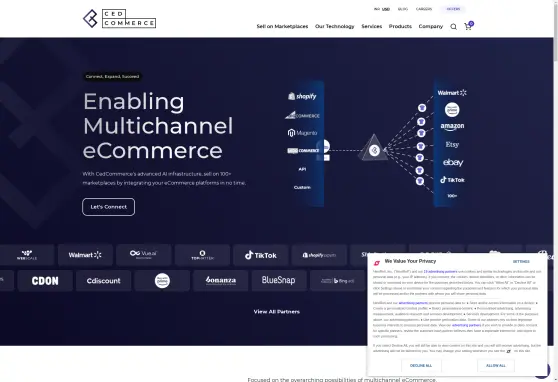558x382 pixels.
Task: Expand the Sell on Marketplaces menu
Action: (282, 26)
